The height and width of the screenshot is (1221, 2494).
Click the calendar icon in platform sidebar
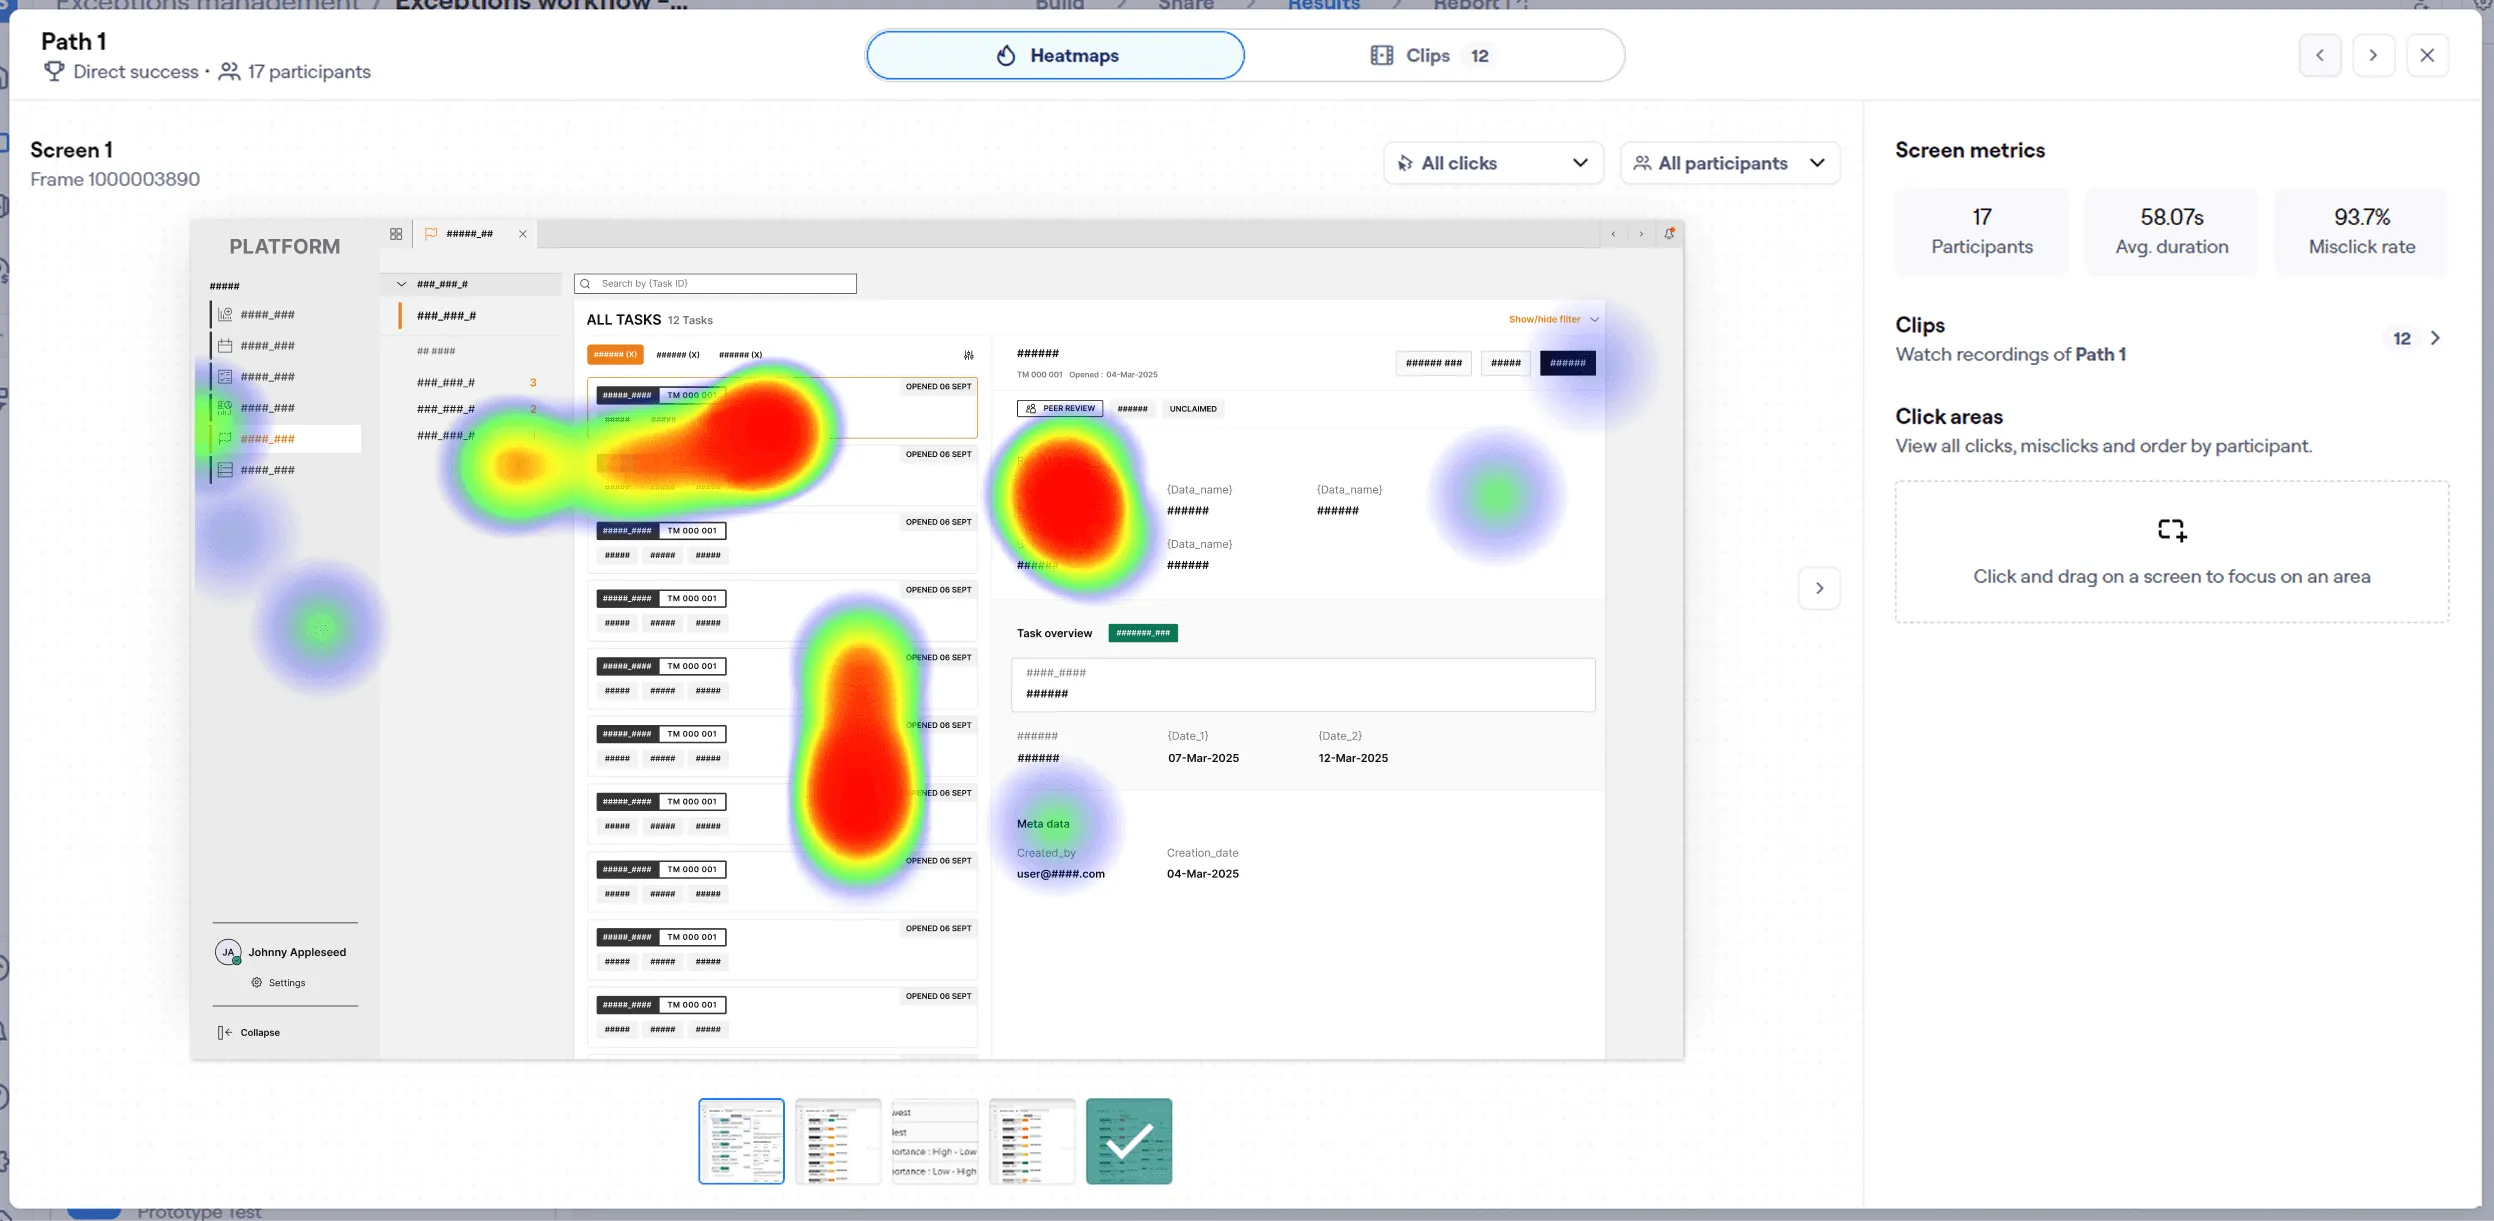click(x=225, y=346)
